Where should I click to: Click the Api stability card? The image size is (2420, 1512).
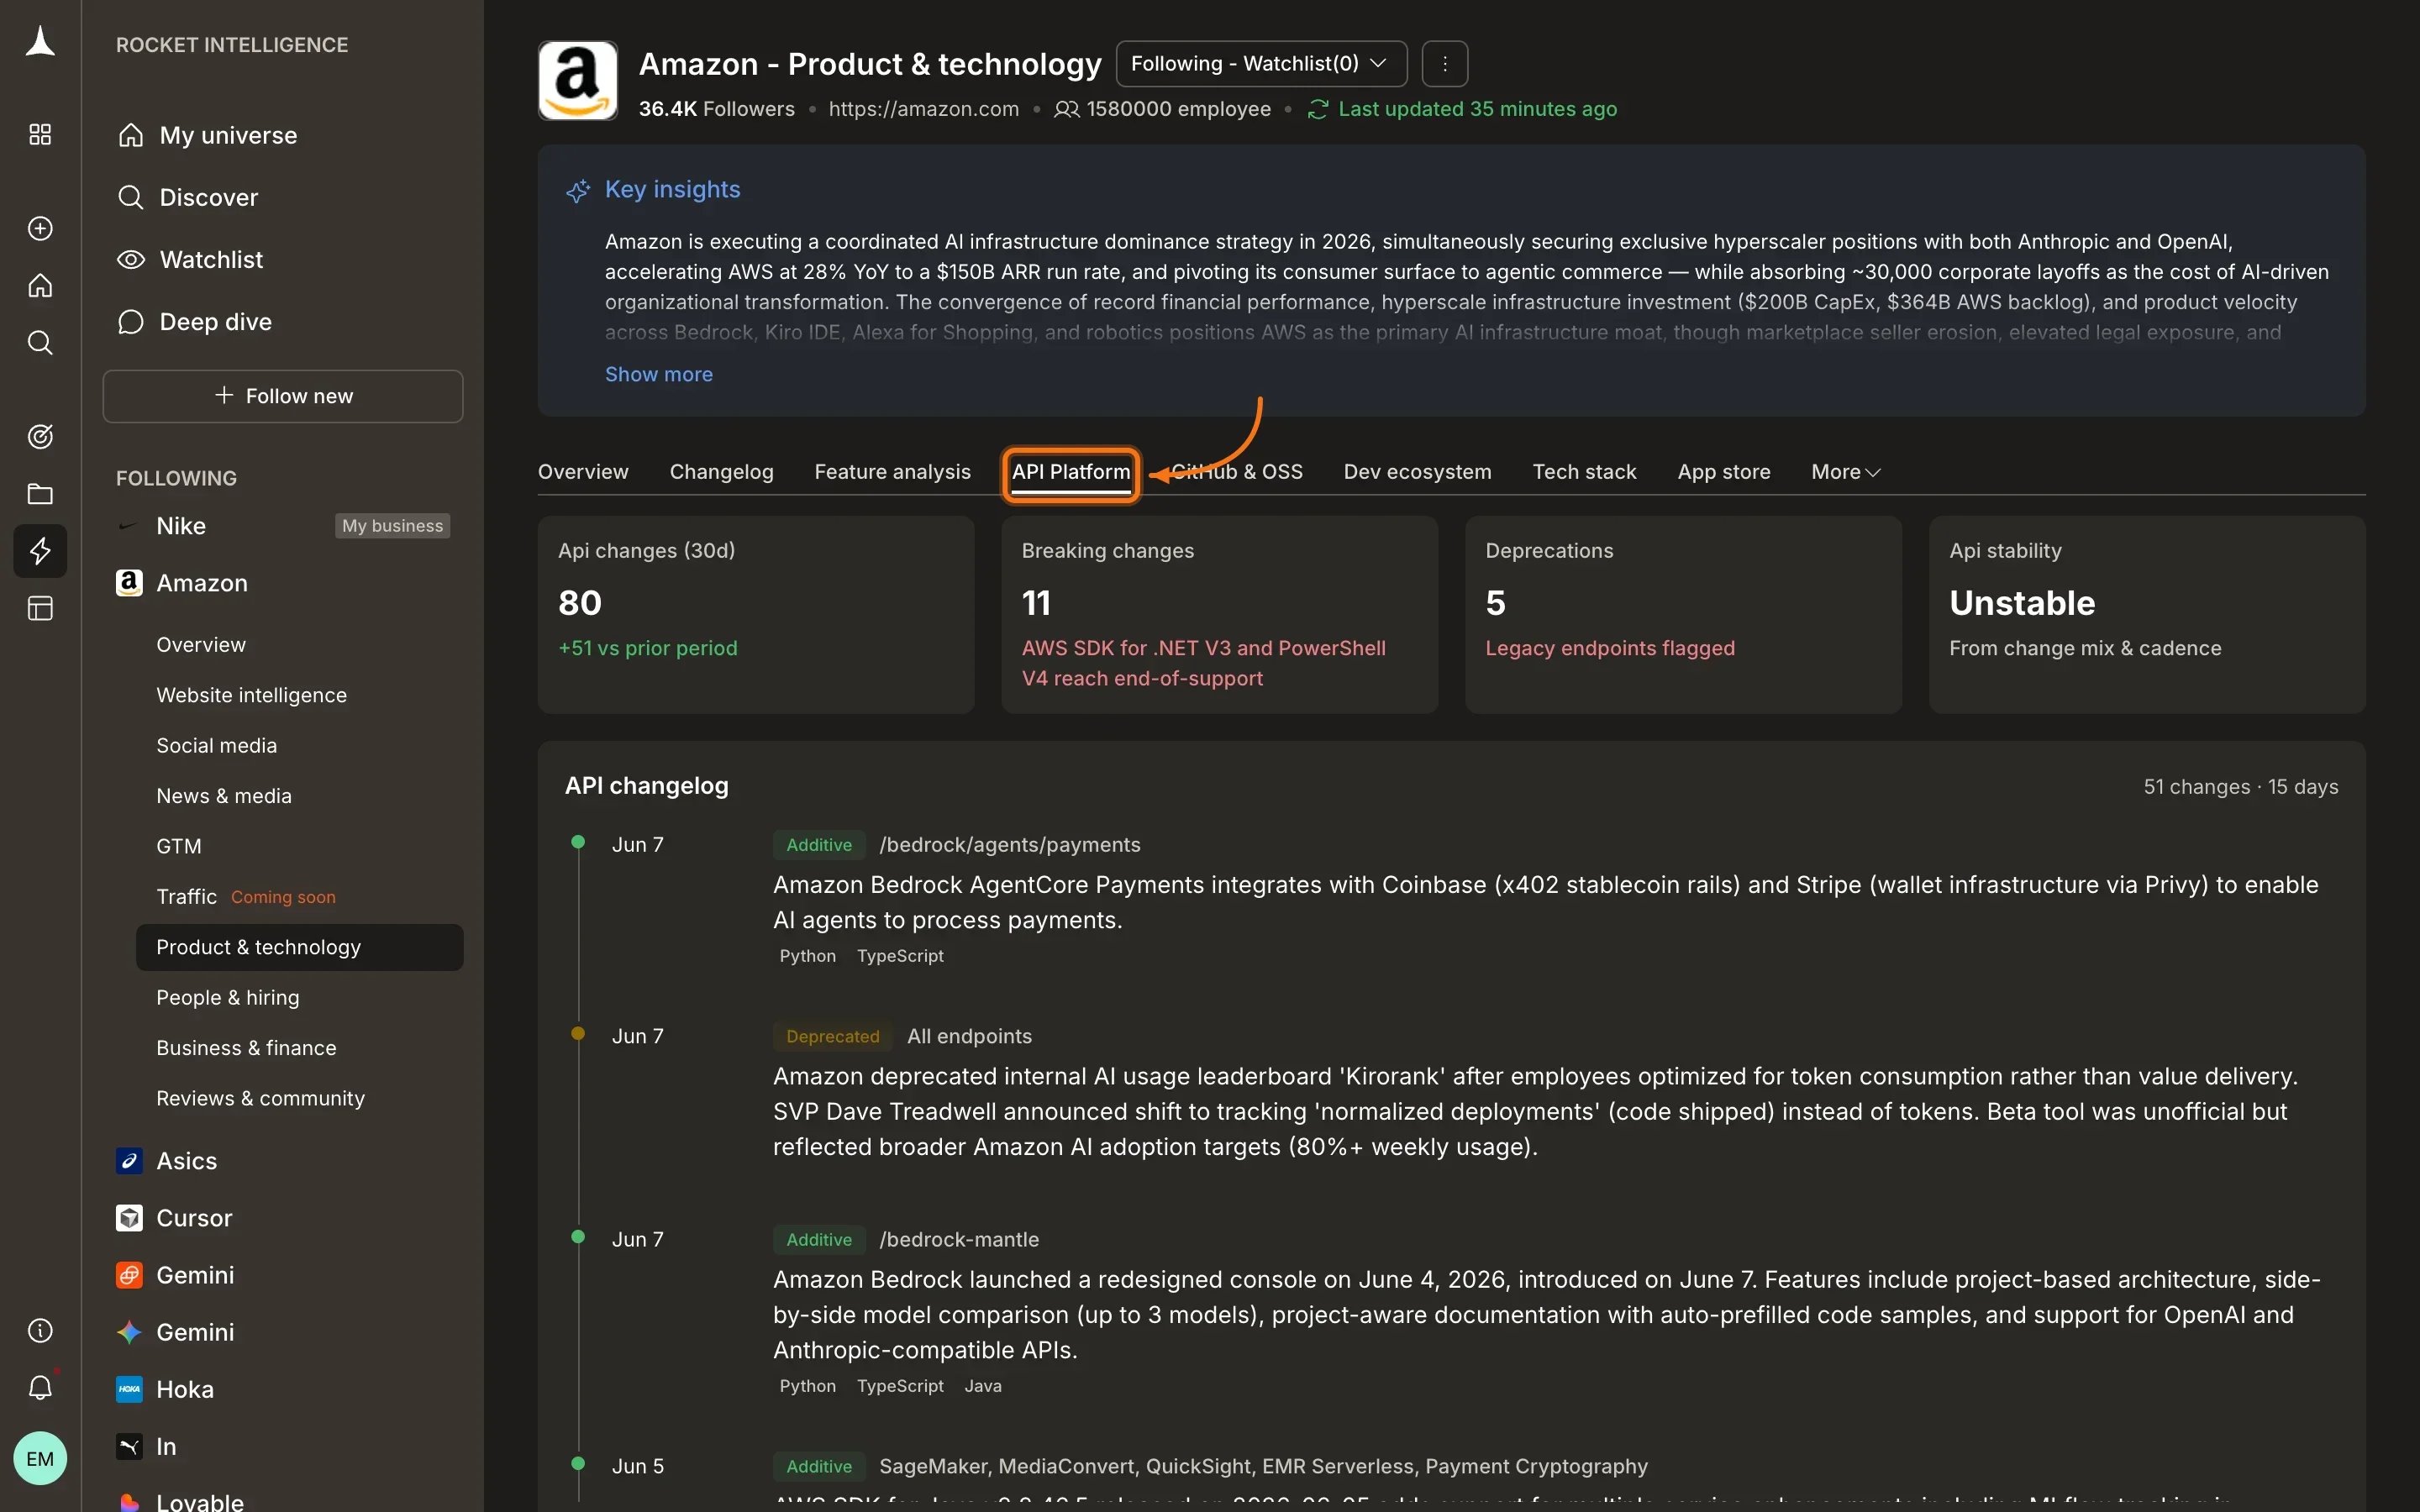point(2147,614)
